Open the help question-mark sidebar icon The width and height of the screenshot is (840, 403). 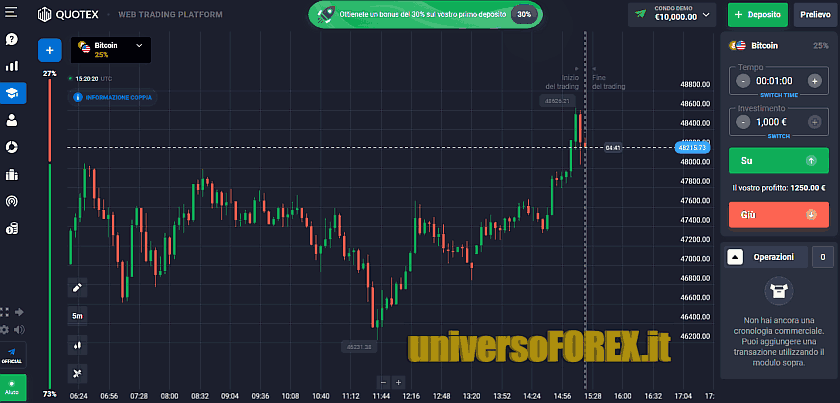(x=12, y=39)
